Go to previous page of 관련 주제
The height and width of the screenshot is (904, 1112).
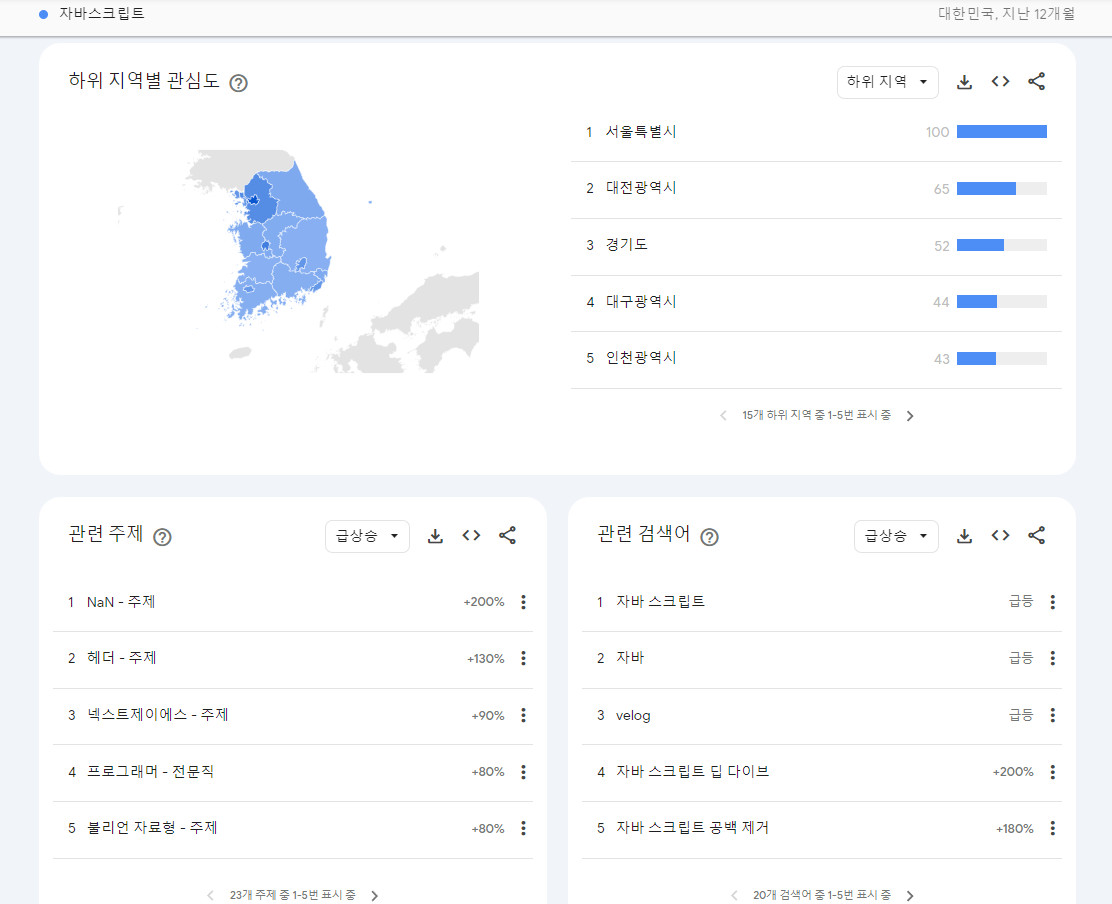pyautogui.click(x=210, y=895)
